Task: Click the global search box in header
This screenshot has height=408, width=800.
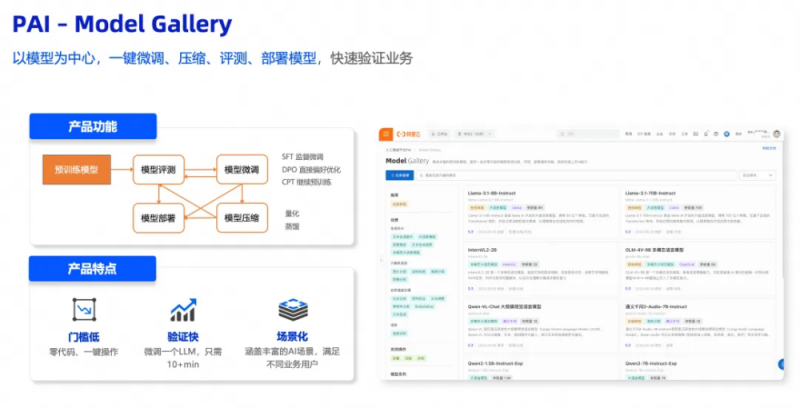Action: (x=588, y=134)
